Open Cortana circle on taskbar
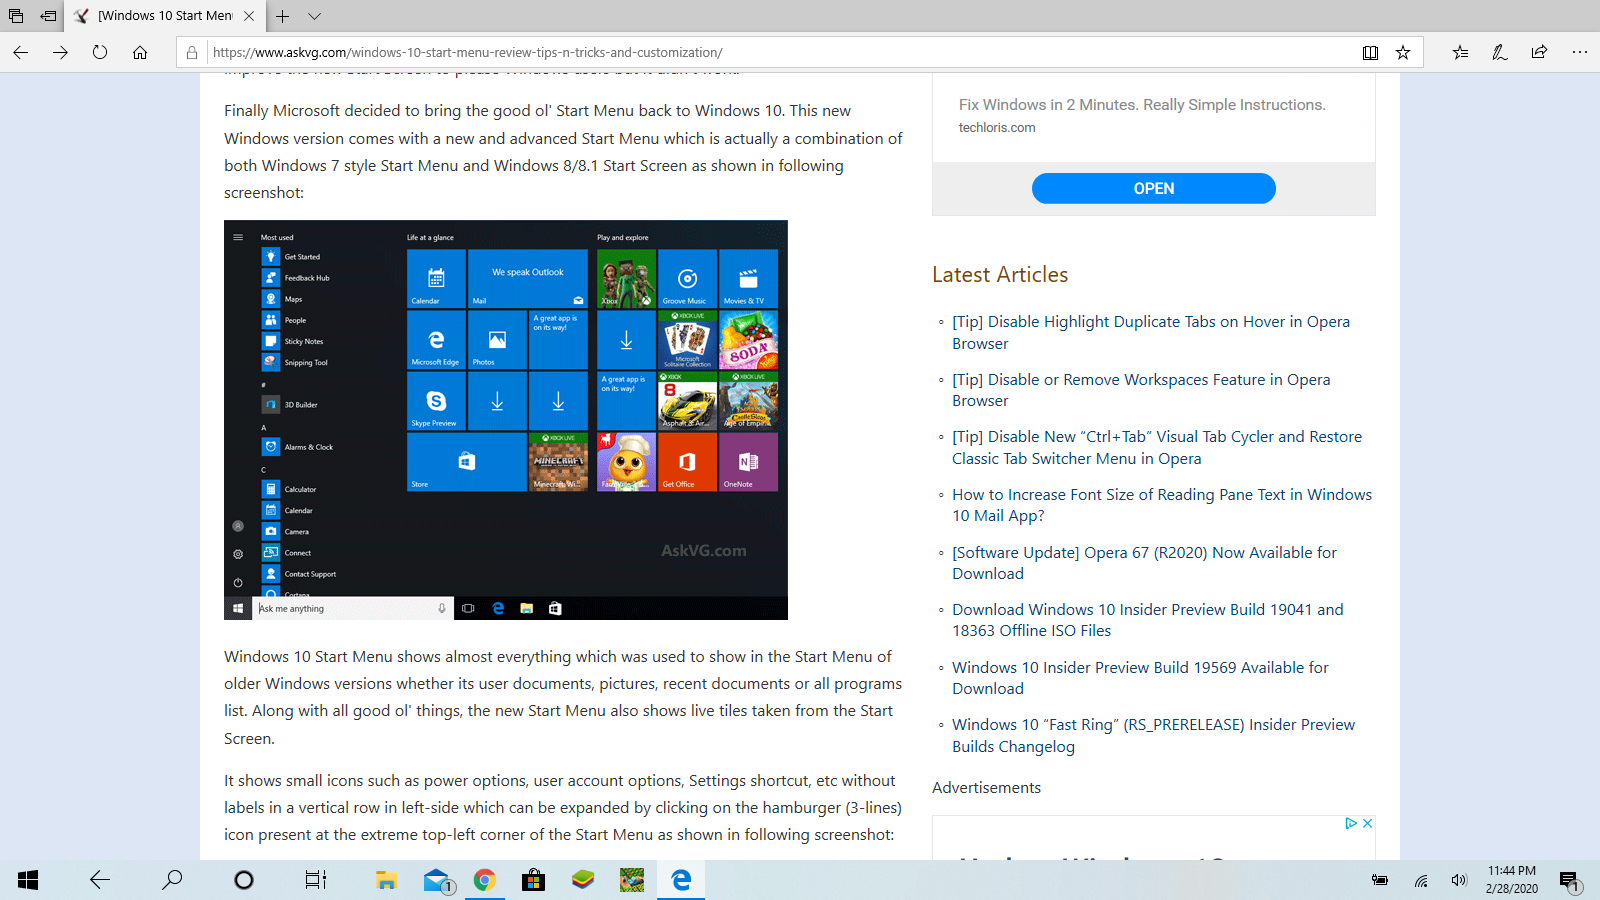Image resolution: width=1600 pixels, height=900 pixels. coord(243,880)
